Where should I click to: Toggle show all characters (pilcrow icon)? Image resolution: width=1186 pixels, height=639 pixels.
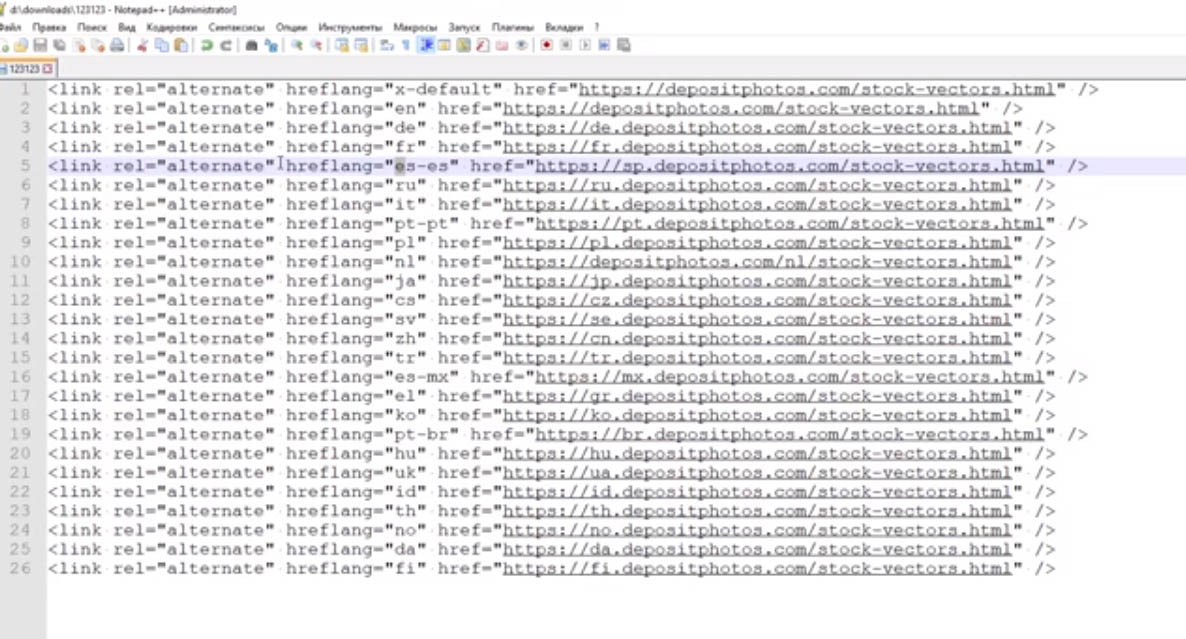click(406, 45)
